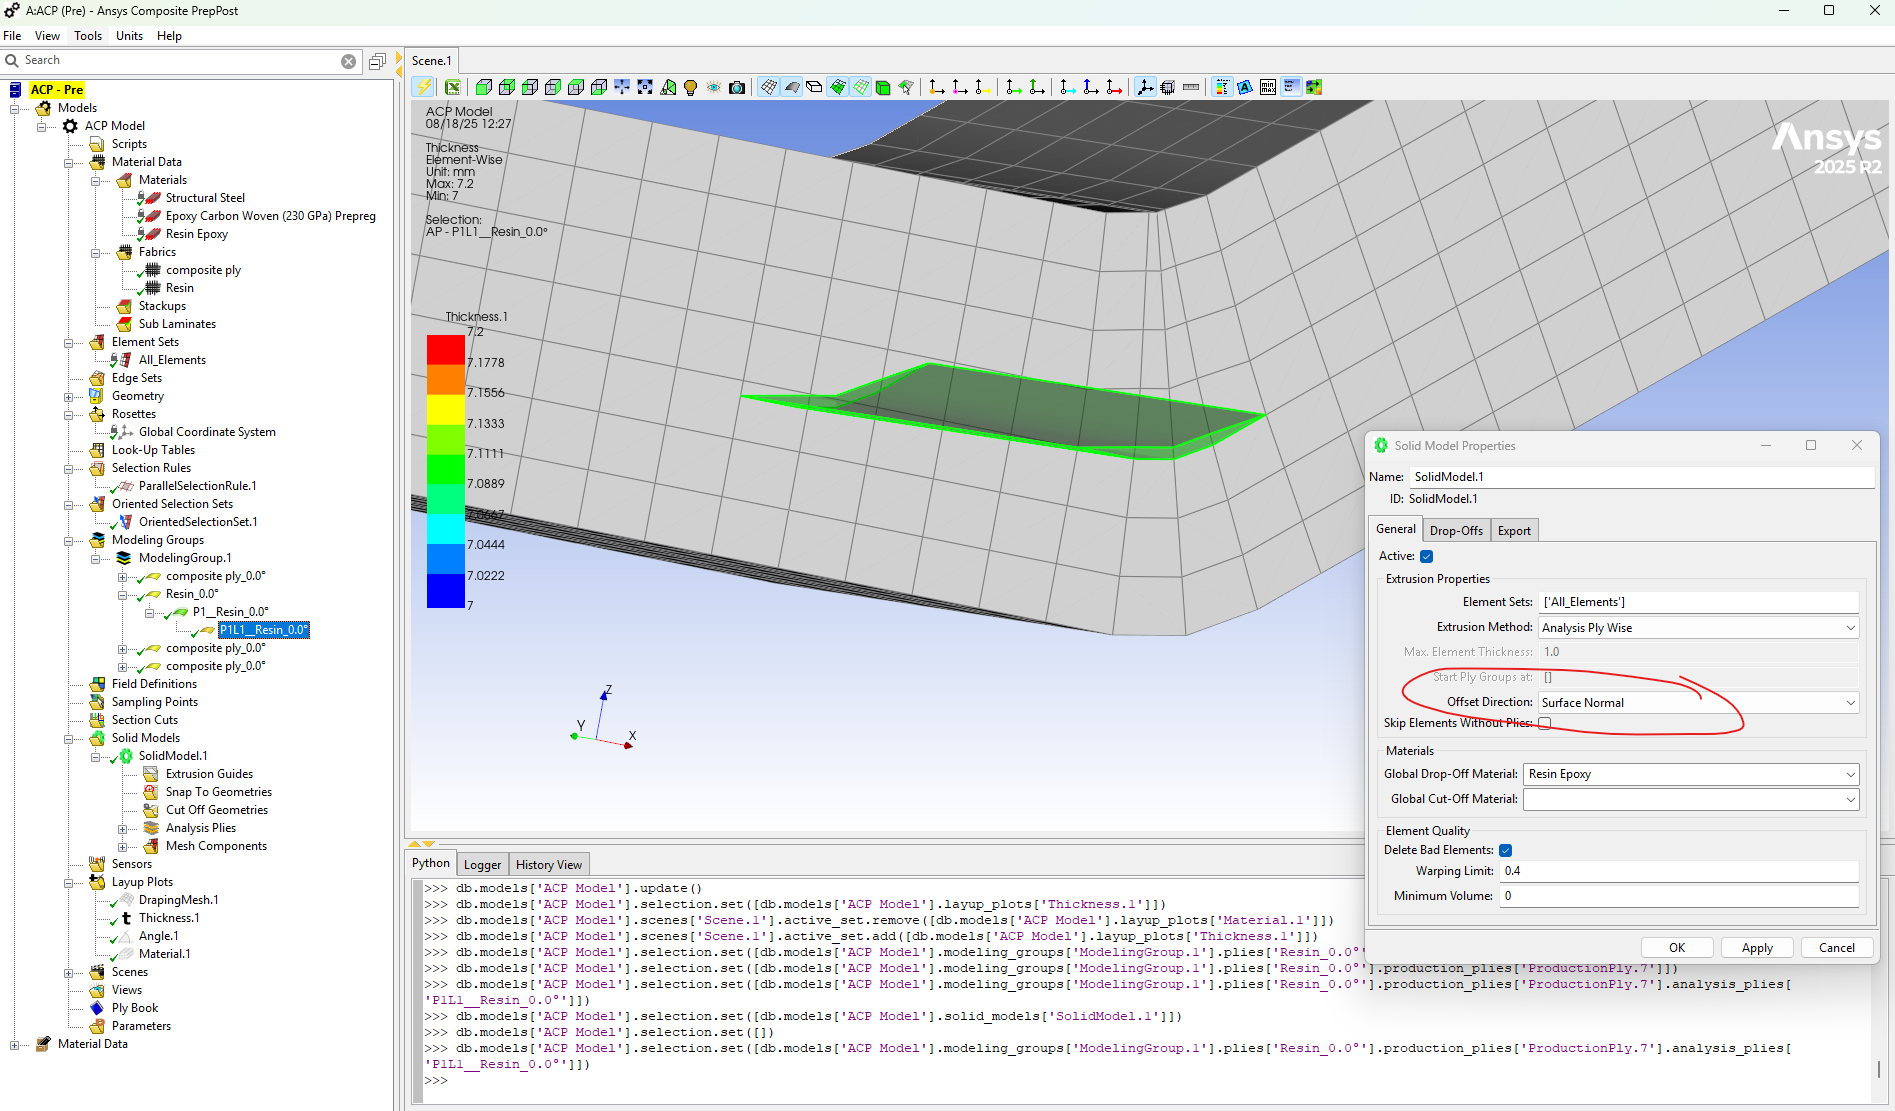The width and height of the screenshot is (1895, 1111).
Task: Click the Warping Limit input field
Action: [1679, 871]
